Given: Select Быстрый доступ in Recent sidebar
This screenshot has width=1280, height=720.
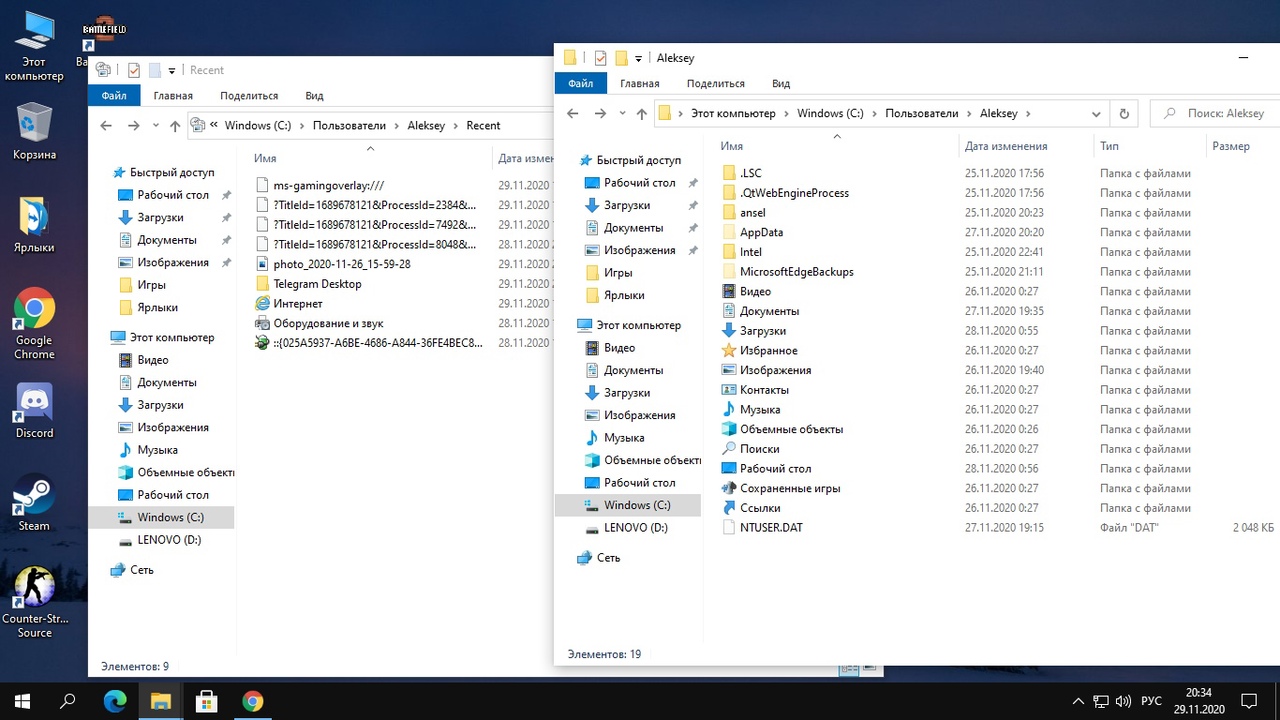Looking at the screenshot, I should [172, 172].
